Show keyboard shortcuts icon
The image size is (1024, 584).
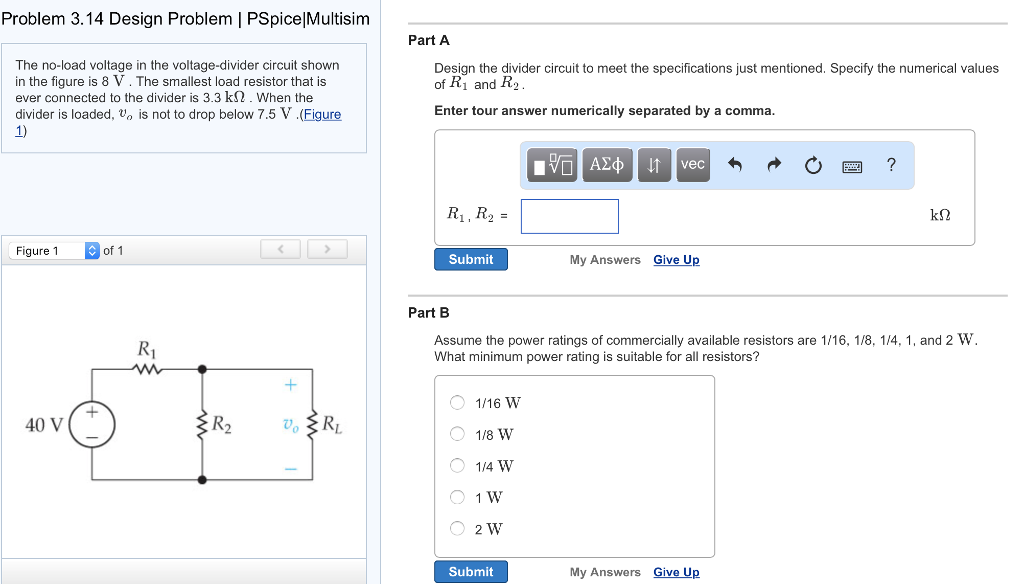click(852, 165)
